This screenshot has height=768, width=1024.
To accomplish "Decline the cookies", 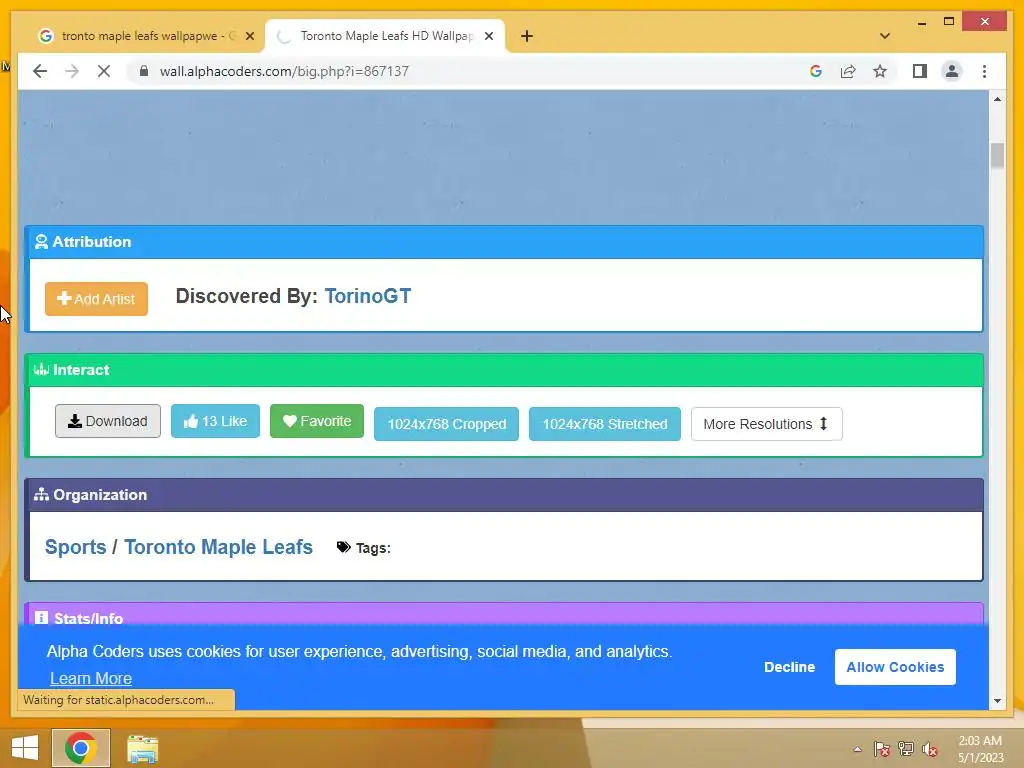I will [790, 667].
